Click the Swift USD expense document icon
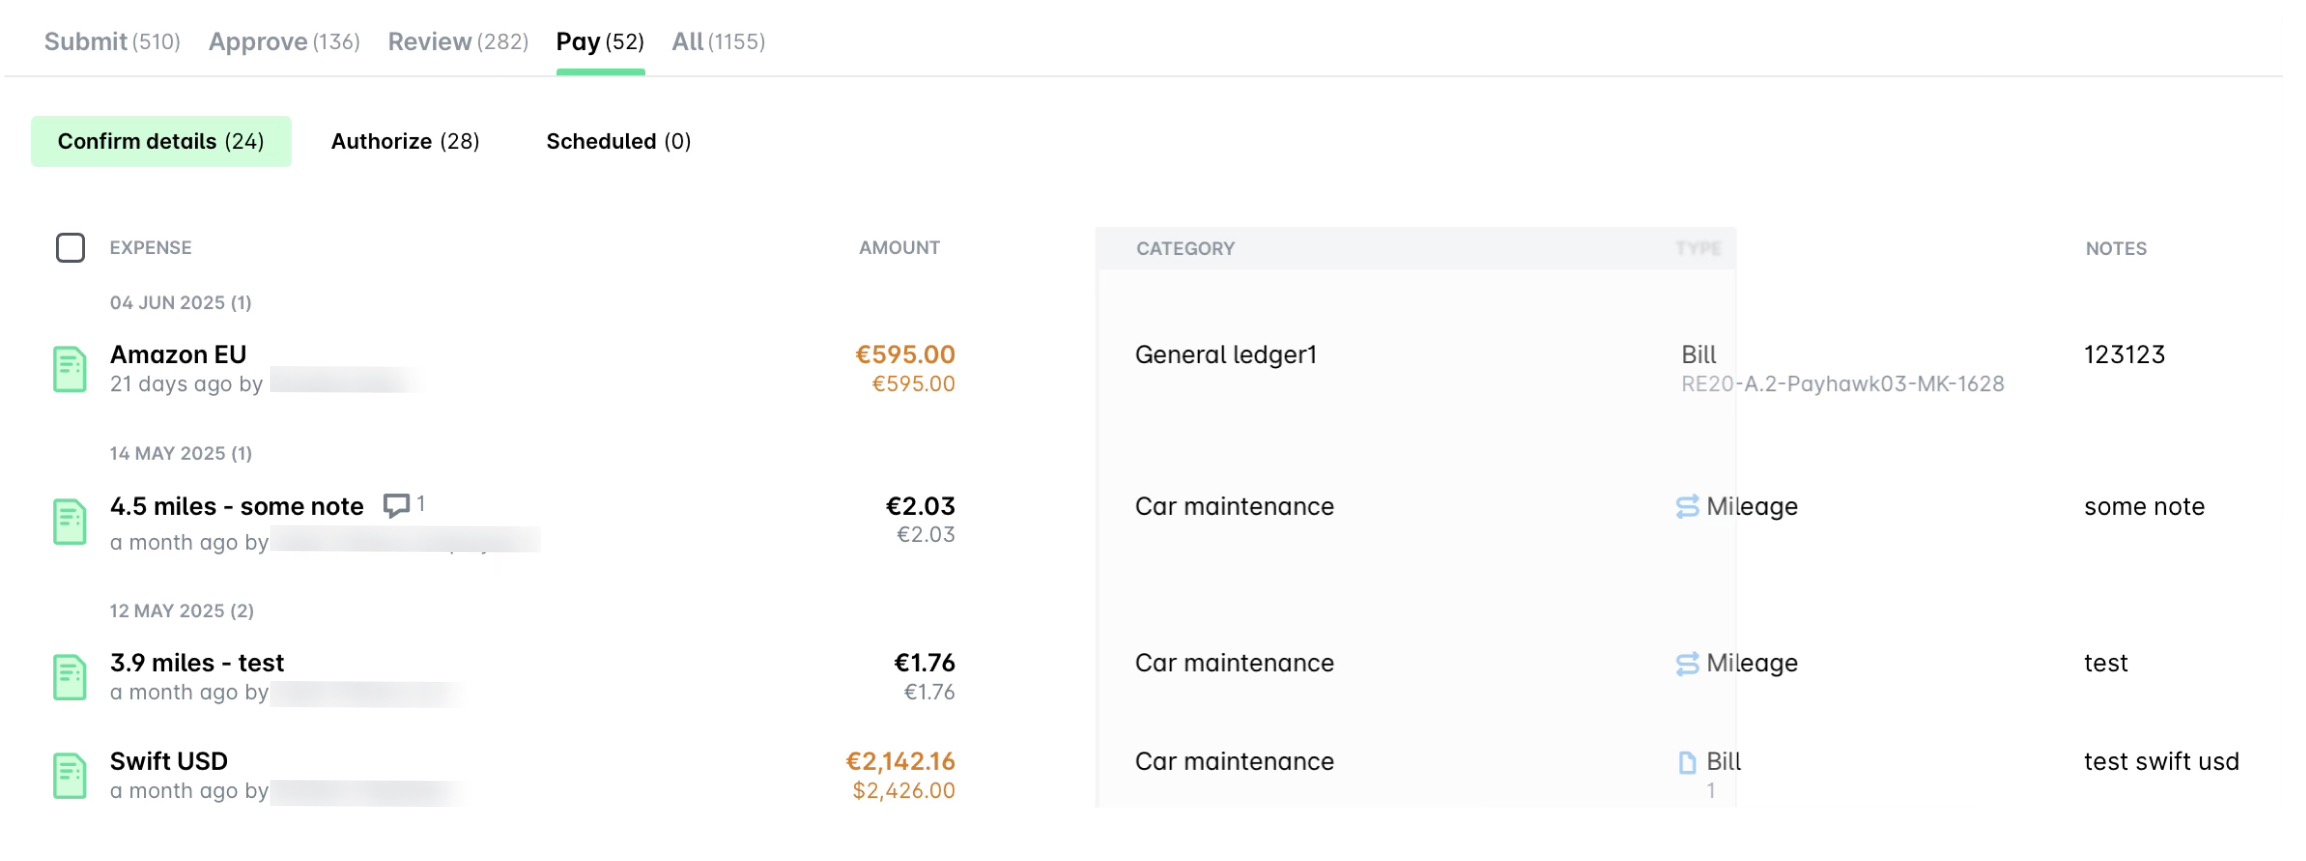This screenshot has height=861, width=2306. tap(69, 775)
